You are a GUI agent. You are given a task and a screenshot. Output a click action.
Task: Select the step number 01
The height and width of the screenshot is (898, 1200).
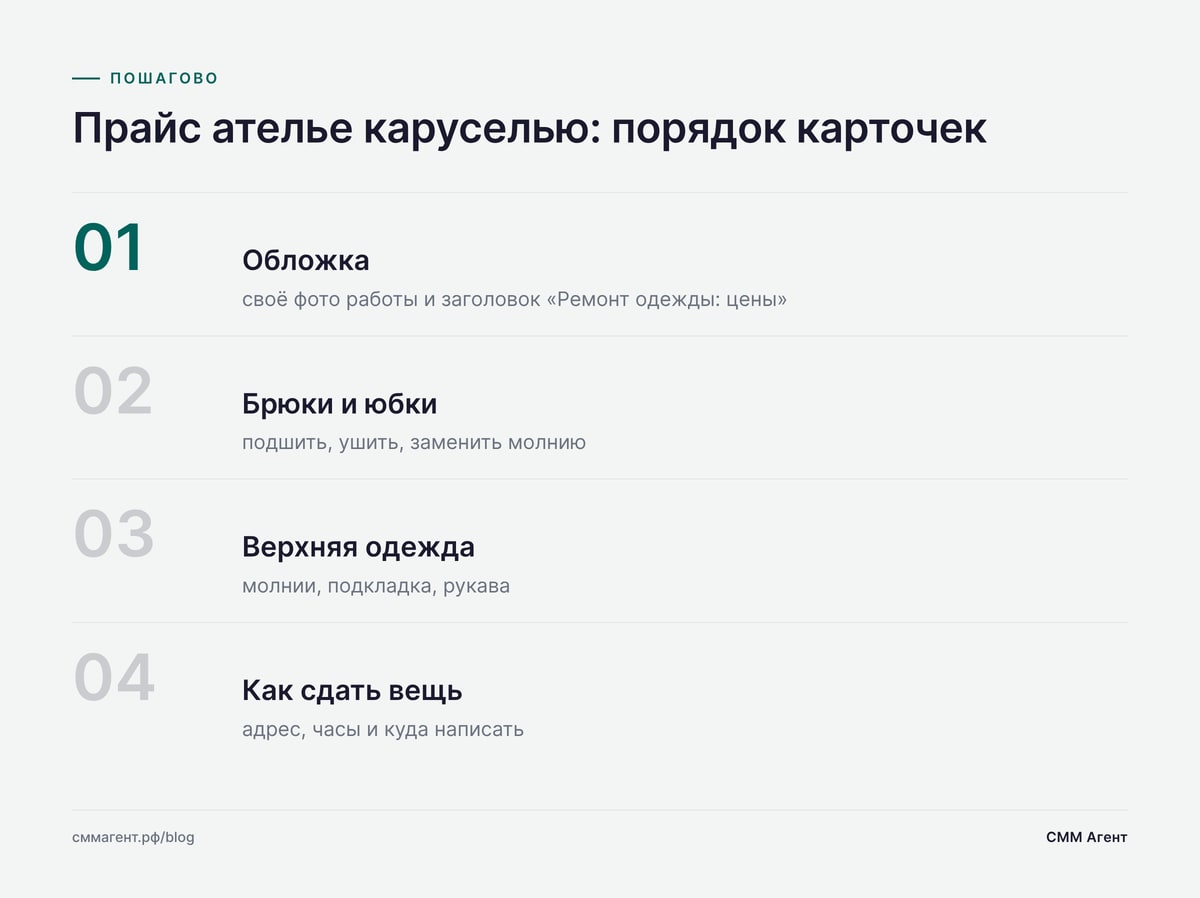tap(109, 248)
